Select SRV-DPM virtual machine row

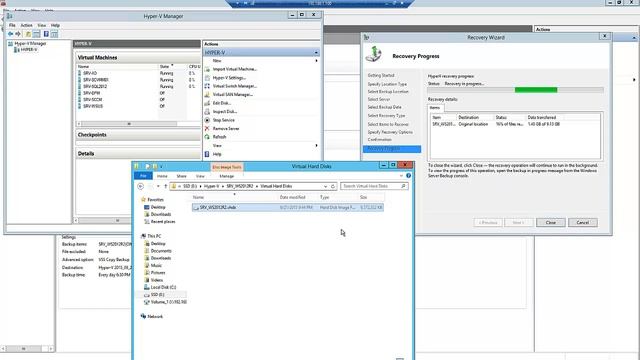pyautogui.click(x=138, y=93)
